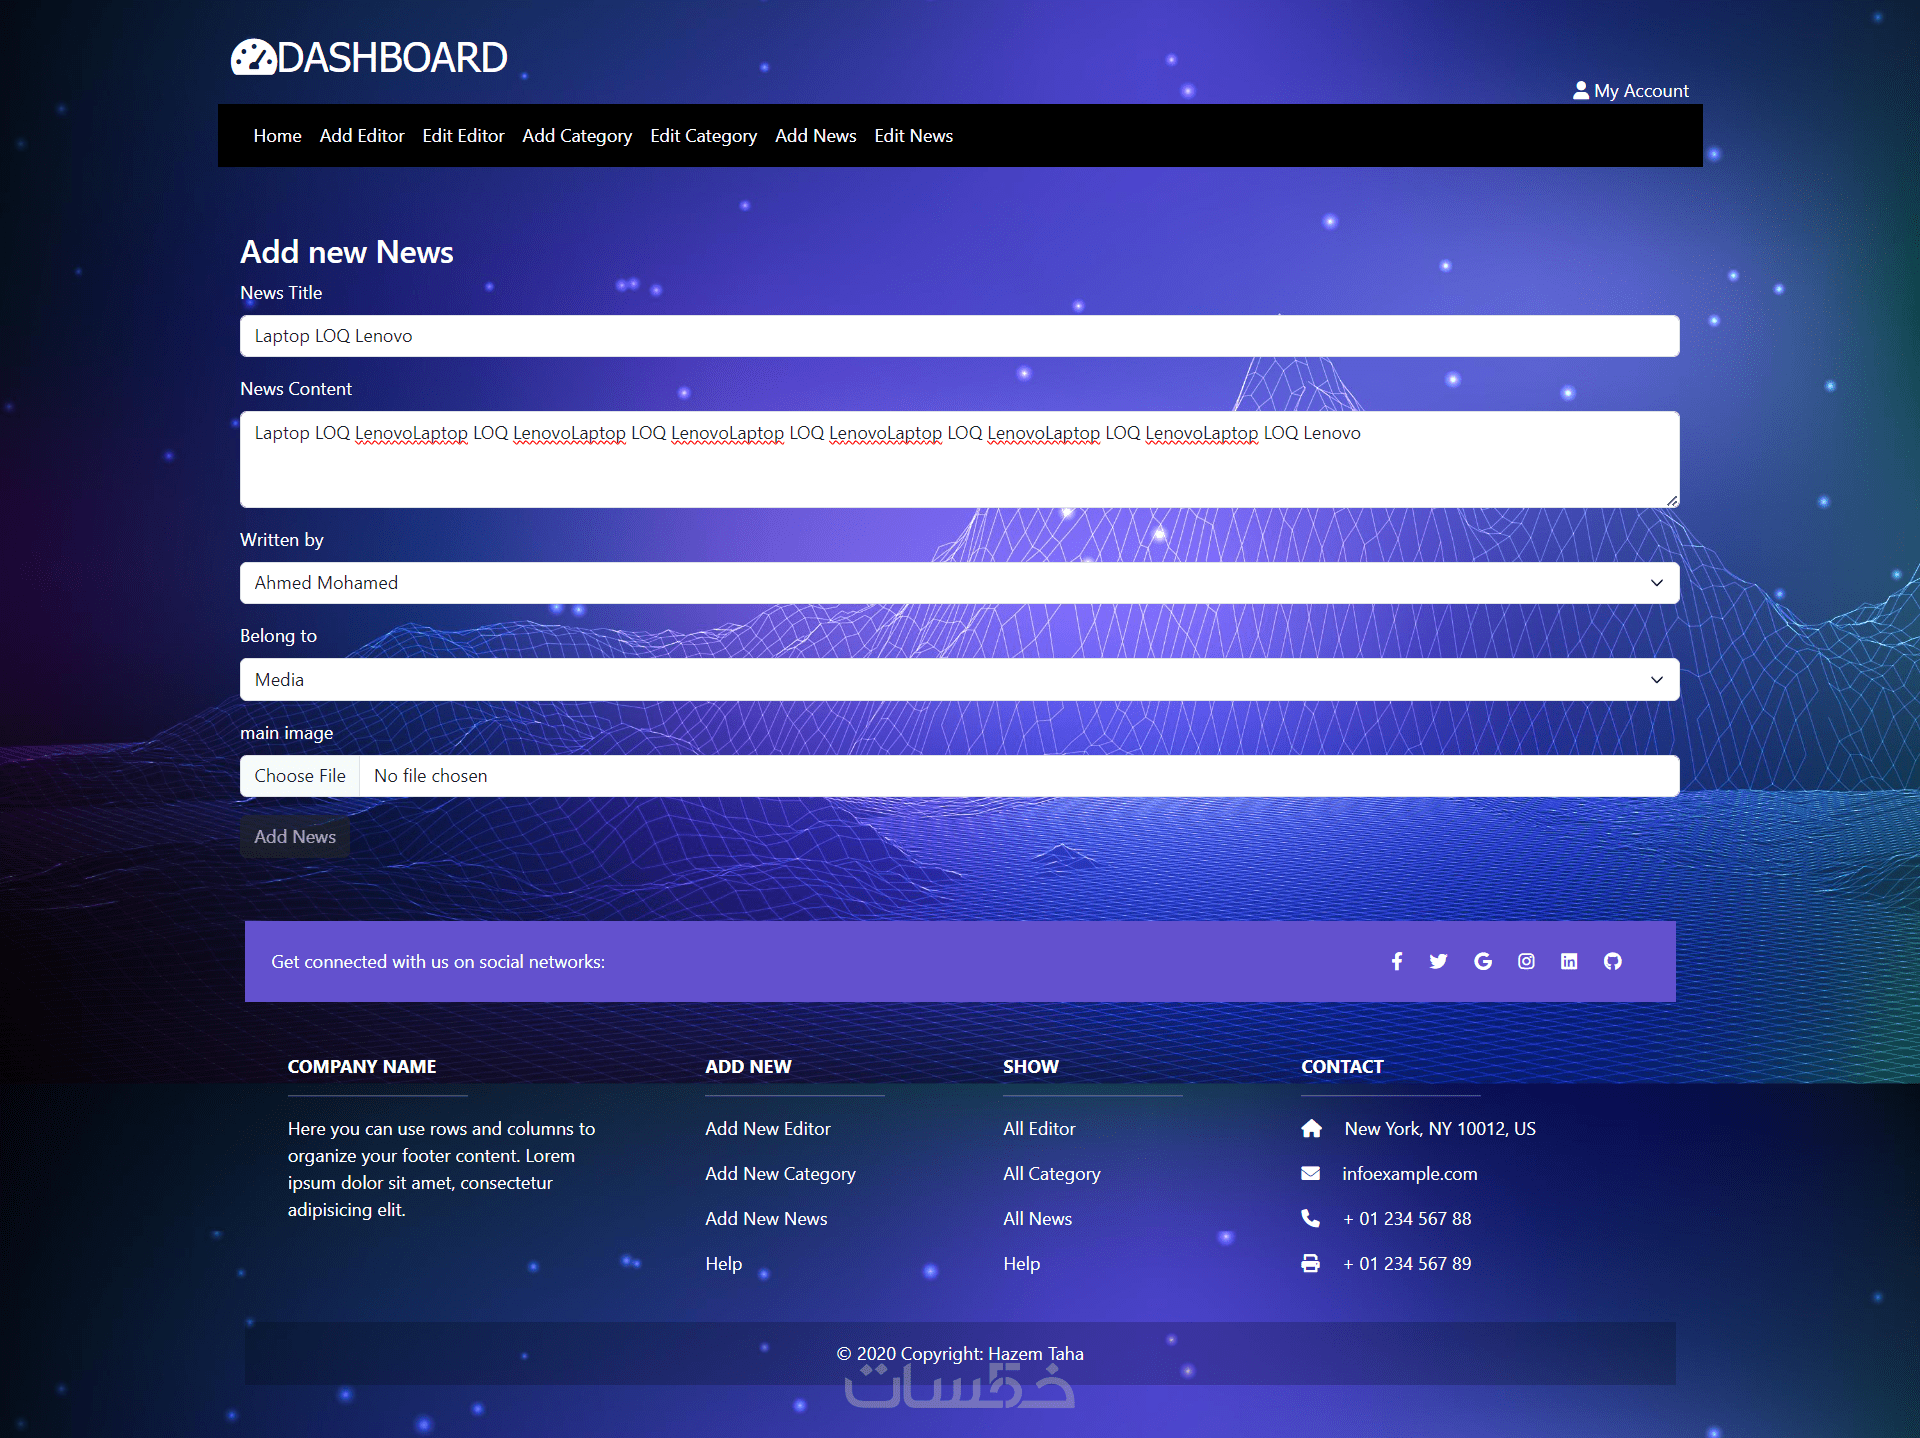The image size is (1920, 1438).
Task: Click the infoexample.com contact email
Action: click(x=1409, y=1174)
